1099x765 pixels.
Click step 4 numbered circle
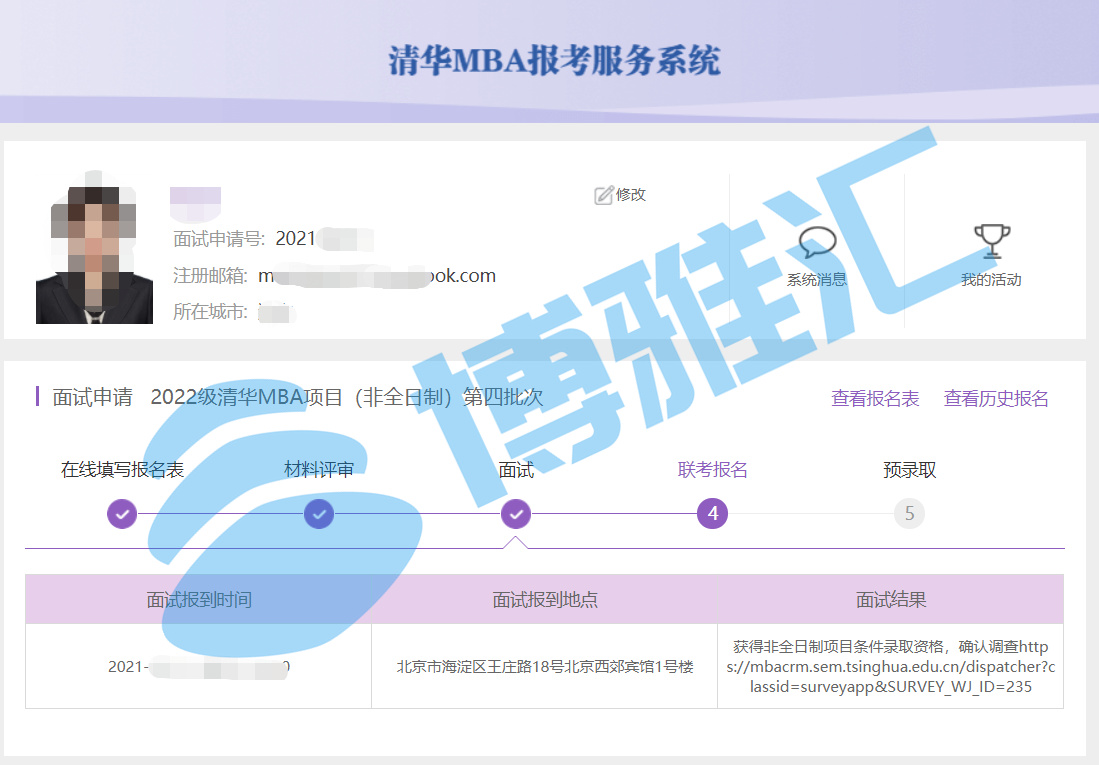[713, 514]
